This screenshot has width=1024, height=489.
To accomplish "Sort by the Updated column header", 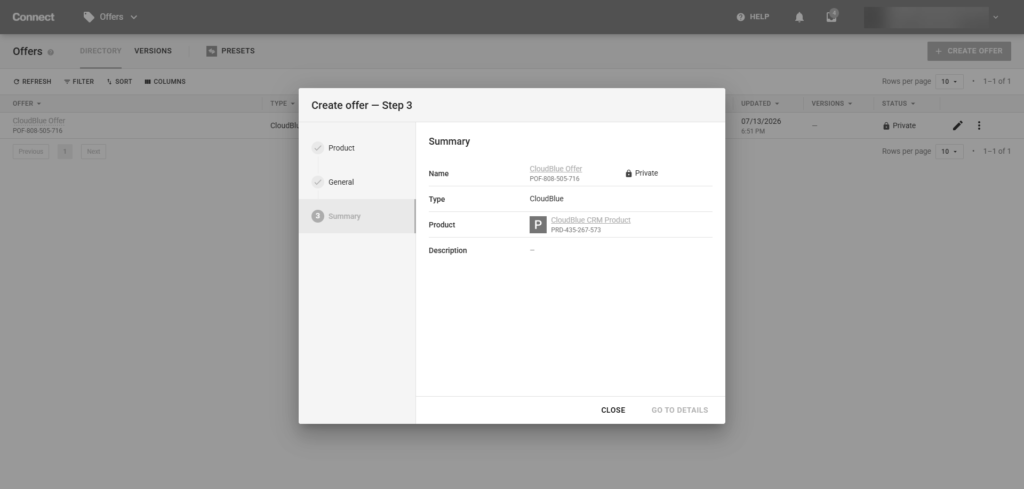I will pos(760,104).
